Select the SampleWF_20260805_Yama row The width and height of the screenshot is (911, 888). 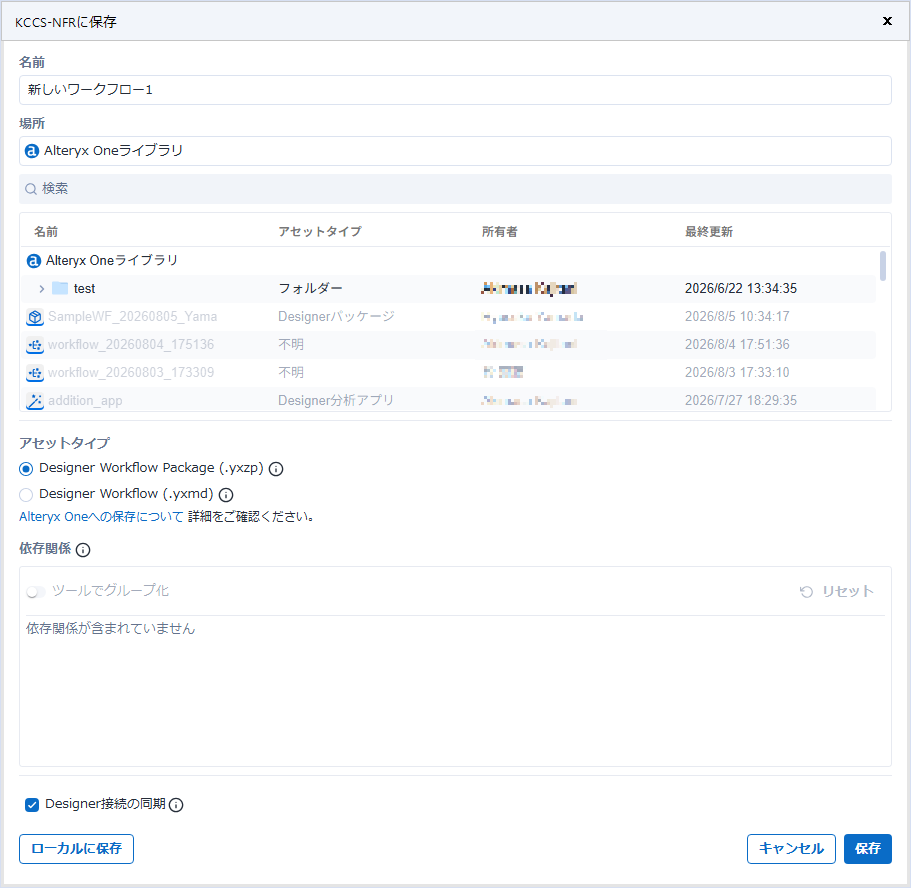tap(450, 317)
